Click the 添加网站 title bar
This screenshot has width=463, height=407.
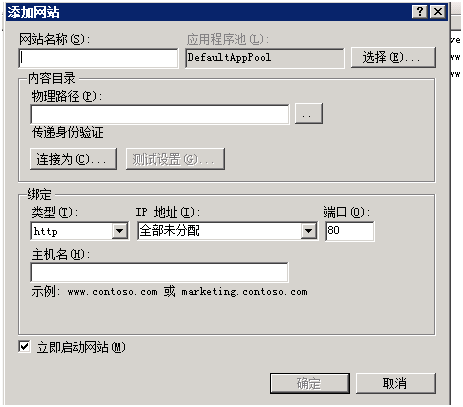207,12
